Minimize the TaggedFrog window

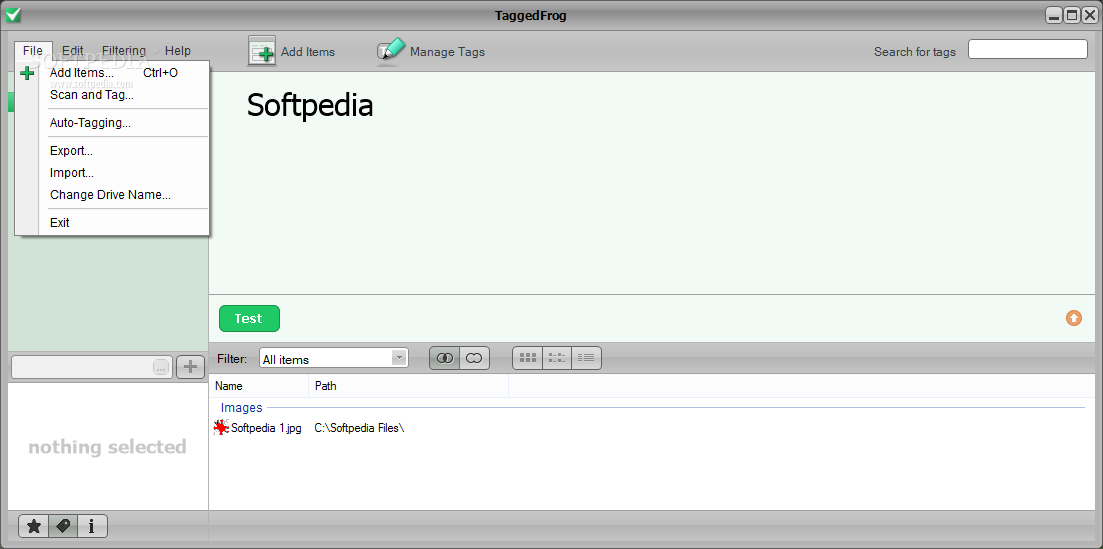[x=1054, y=15]
